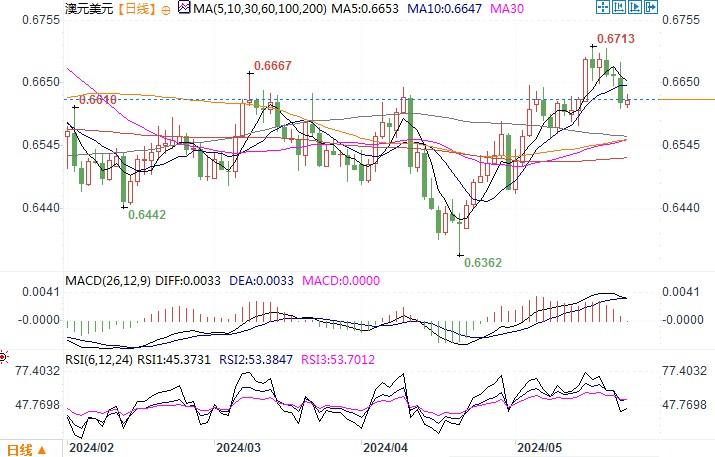Click the small red icon on left edge
Screen dimensions: 715x457
[3, 356]
